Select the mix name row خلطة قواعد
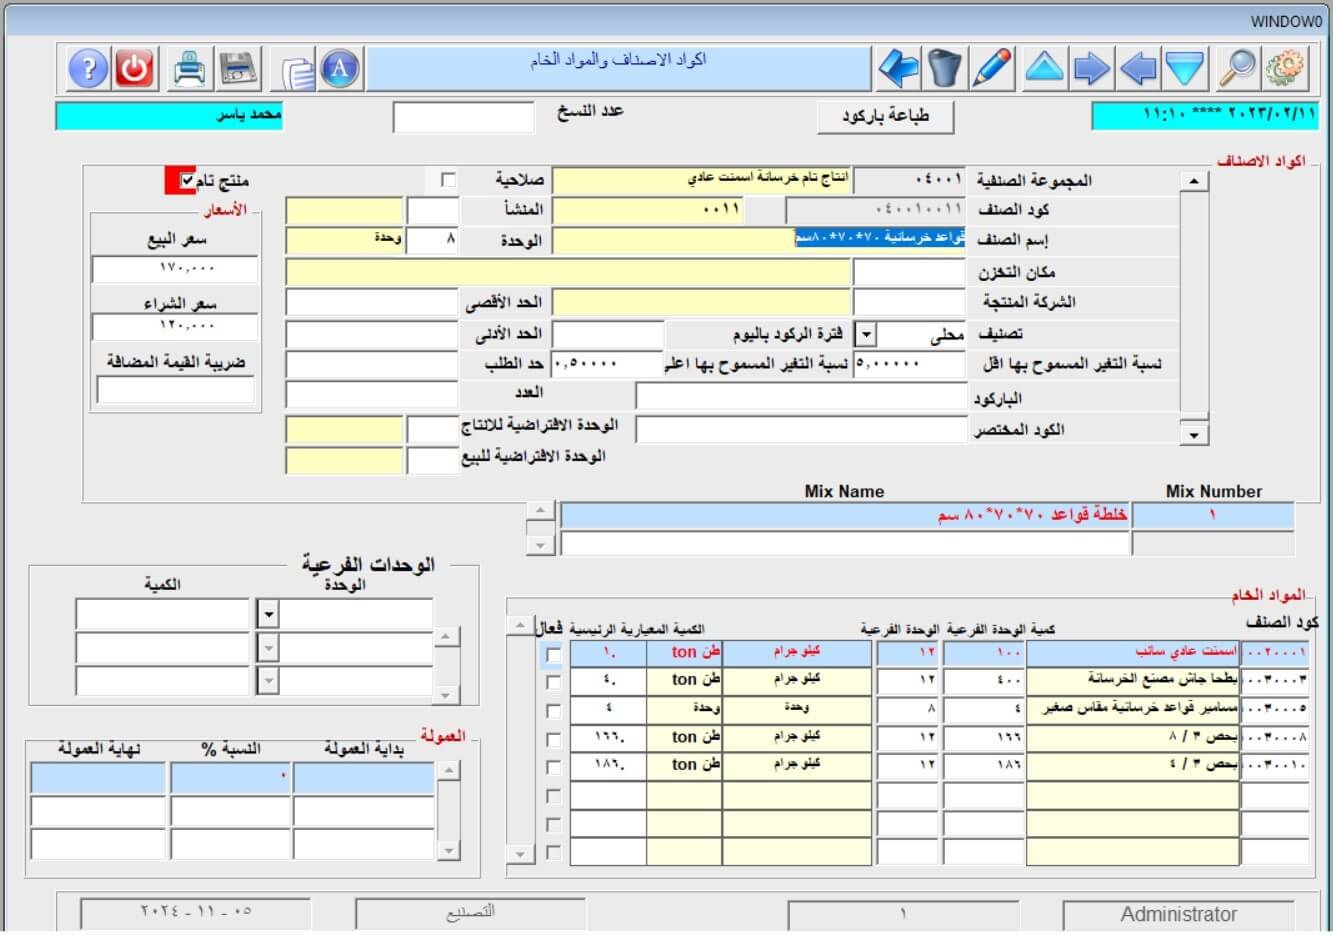This screenshot has height=935, width=1333. pyautogui.click(x=844, y=515)
